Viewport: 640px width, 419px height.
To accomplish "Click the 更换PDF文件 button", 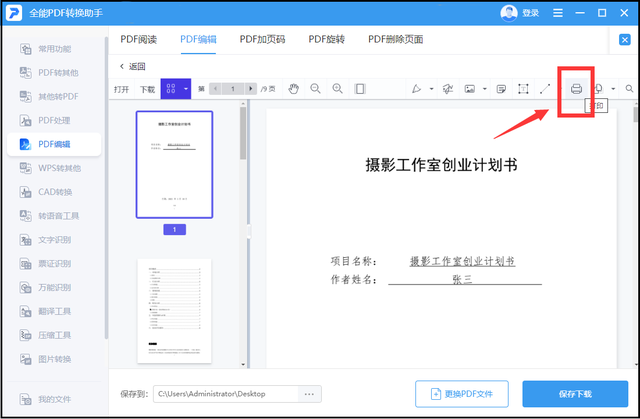I will [462, 394].
